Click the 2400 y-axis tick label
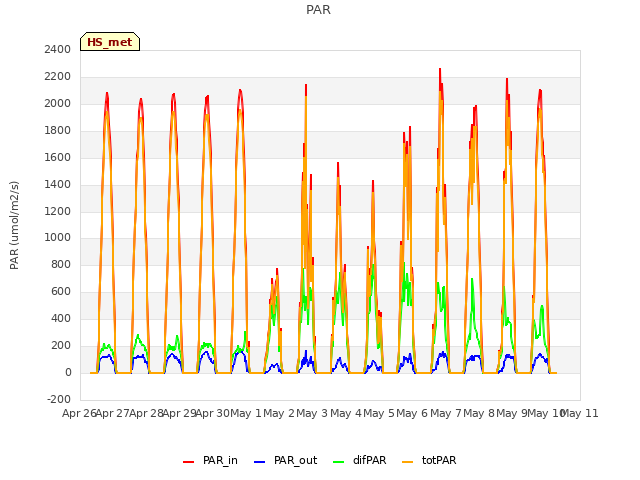This screenshot has height=480, width=640. (x=58, y=49)
